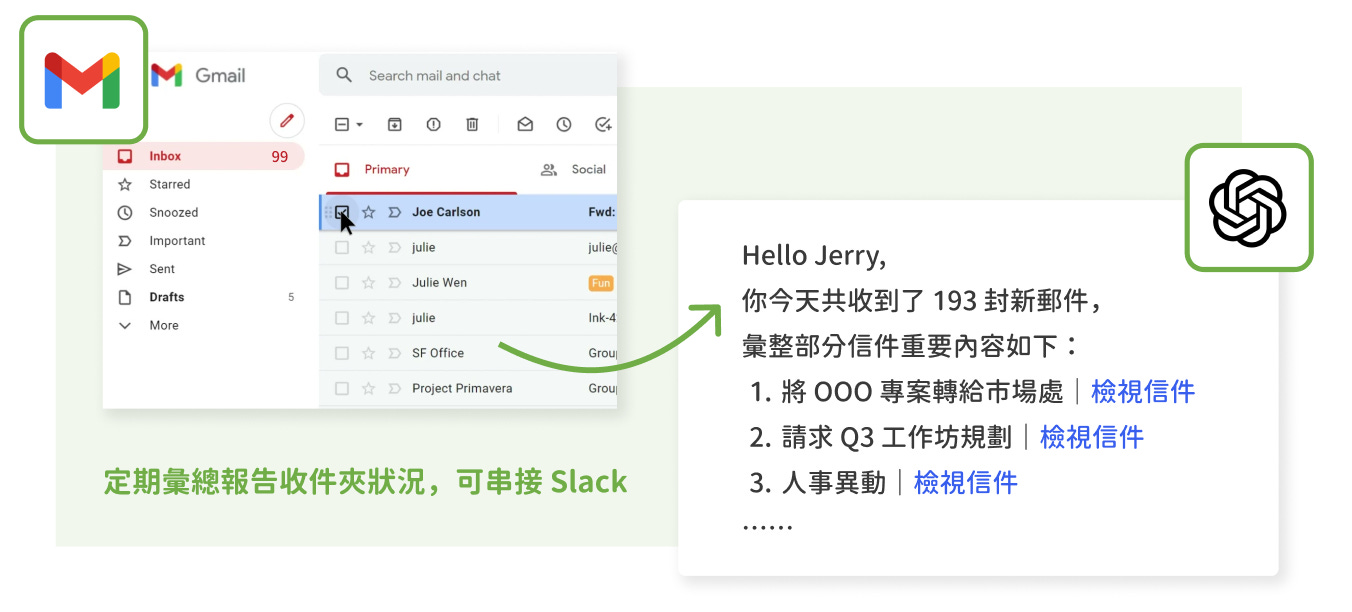Open the Joe Carlson email
Screen dimensions: 1352x612
click(469, 212)
